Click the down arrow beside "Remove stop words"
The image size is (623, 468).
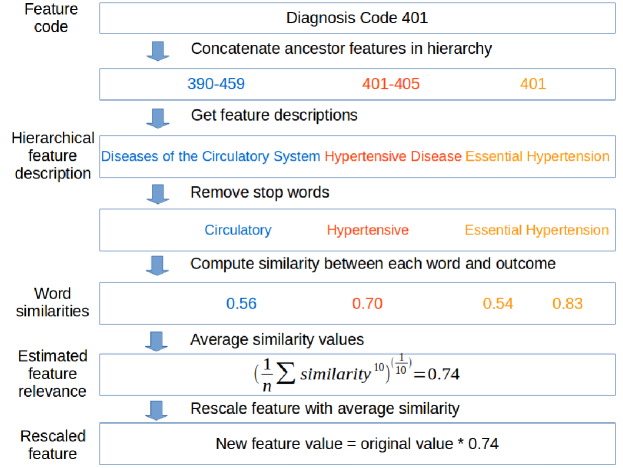coord(158,192)
